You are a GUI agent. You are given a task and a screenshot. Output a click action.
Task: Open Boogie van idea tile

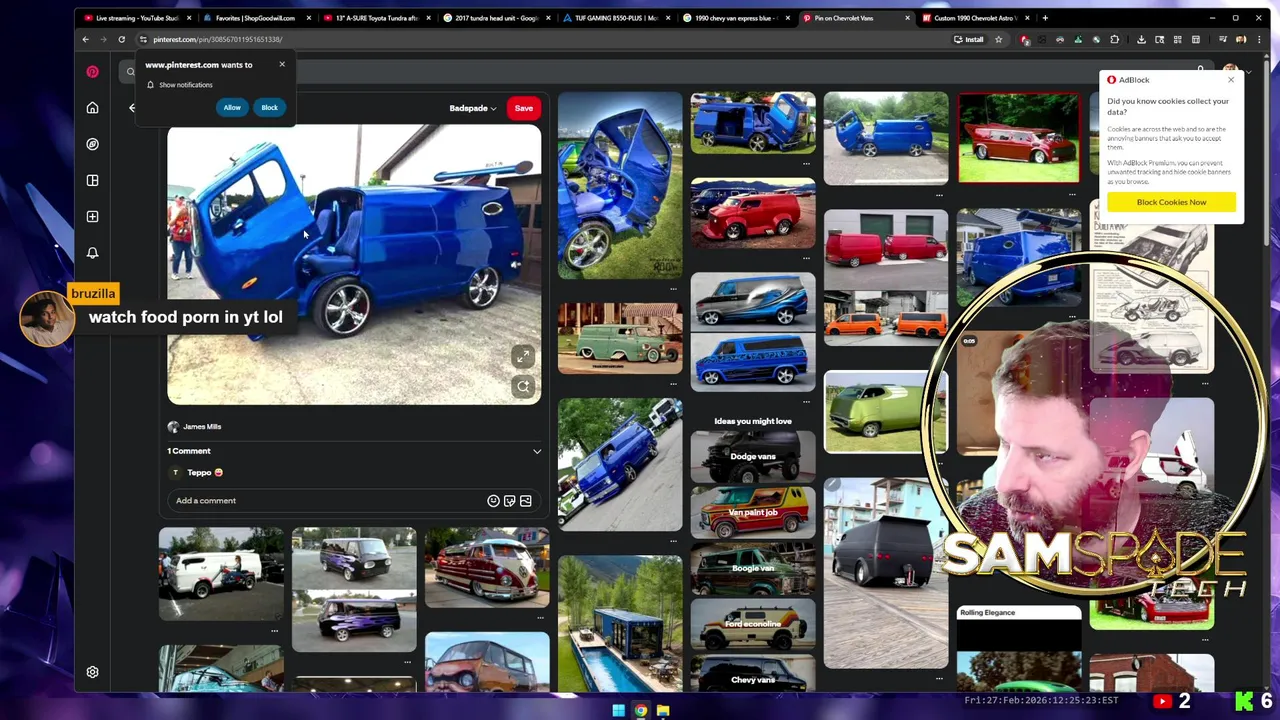(x=753, y=568)
